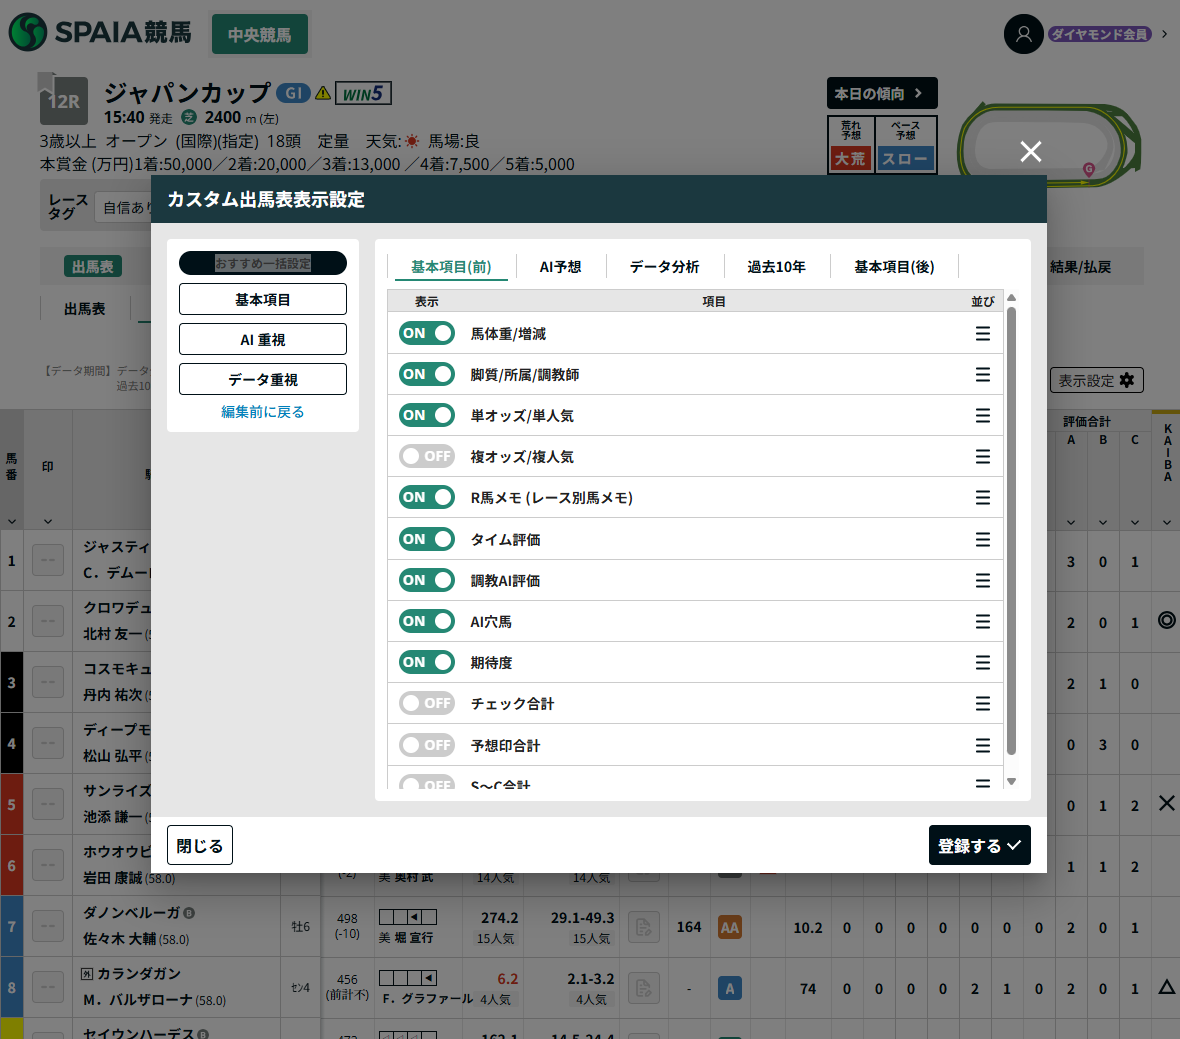
Task: Enable the 複オッズ/複人気 toggle
Action: (x=427, y=457)
